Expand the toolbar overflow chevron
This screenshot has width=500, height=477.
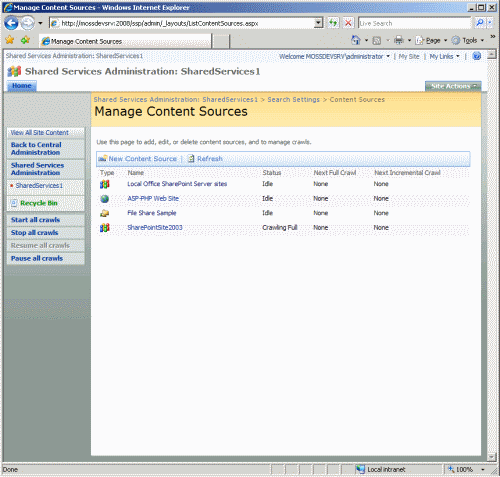492,36
